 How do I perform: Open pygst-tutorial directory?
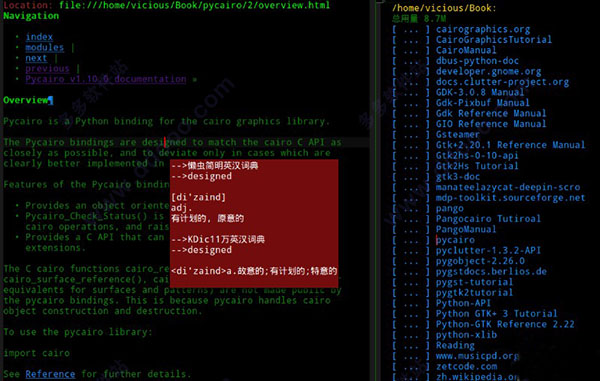(474, 282)
